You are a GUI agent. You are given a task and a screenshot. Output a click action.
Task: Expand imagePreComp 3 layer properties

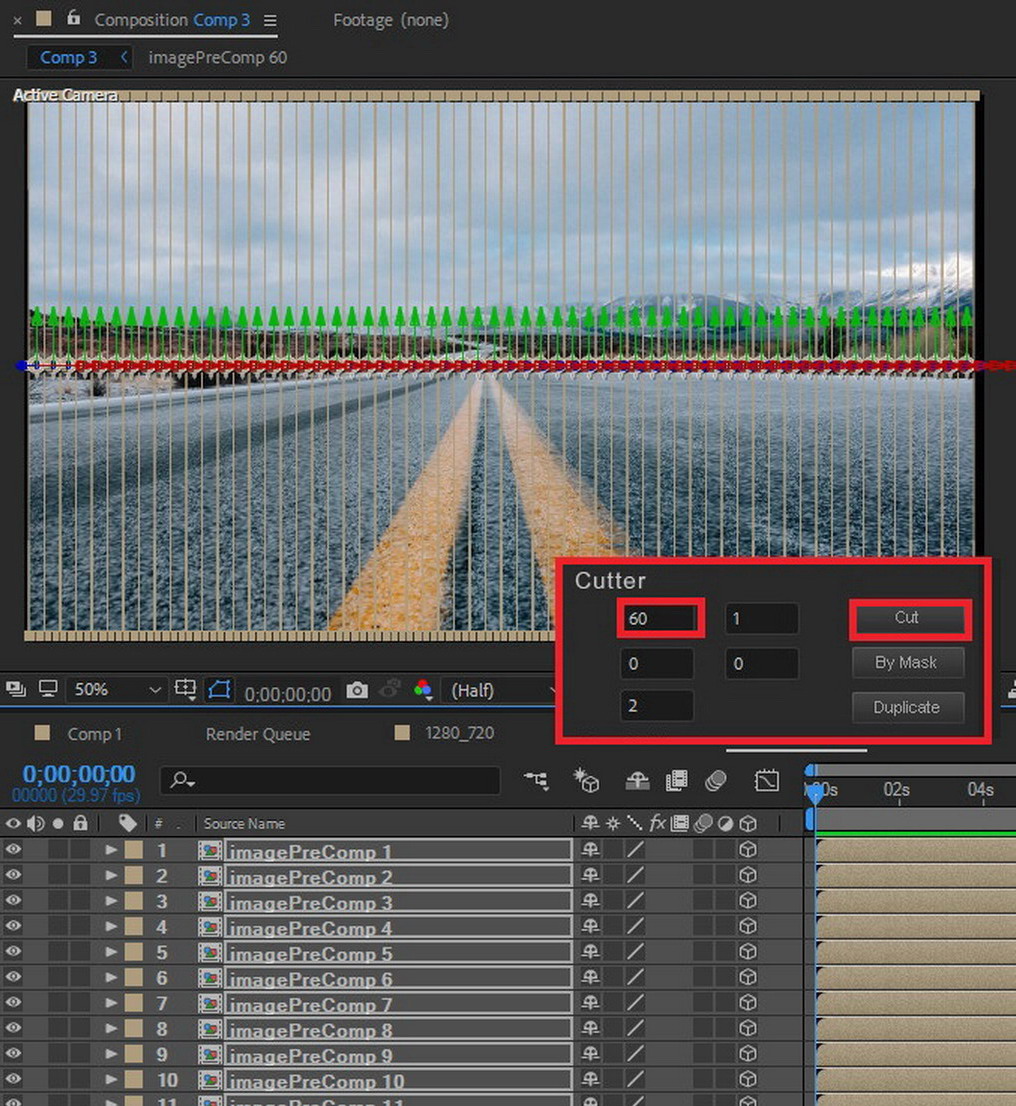coord(111,901)
